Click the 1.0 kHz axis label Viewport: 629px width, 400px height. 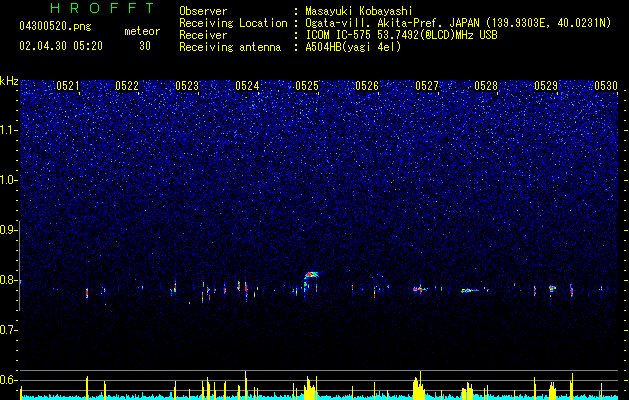[x=9, y=180]
